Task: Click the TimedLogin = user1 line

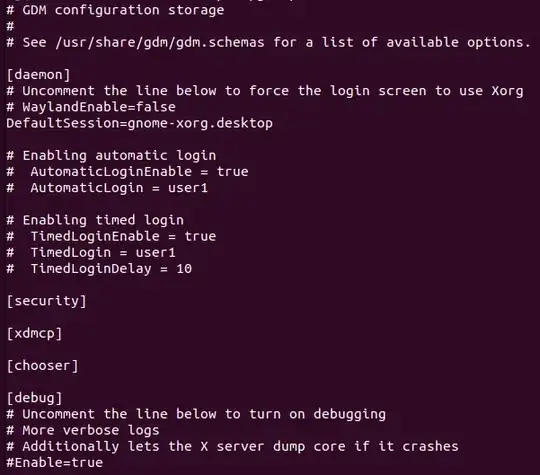Action: tap(91, 252)
